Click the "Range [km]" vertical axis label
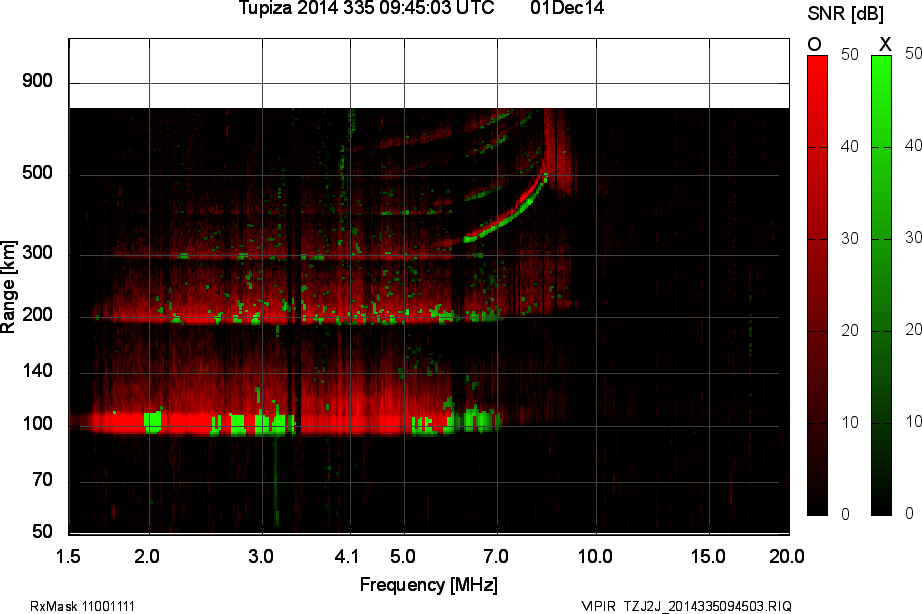This screenshot has height=614, width=922. point(9,286)
